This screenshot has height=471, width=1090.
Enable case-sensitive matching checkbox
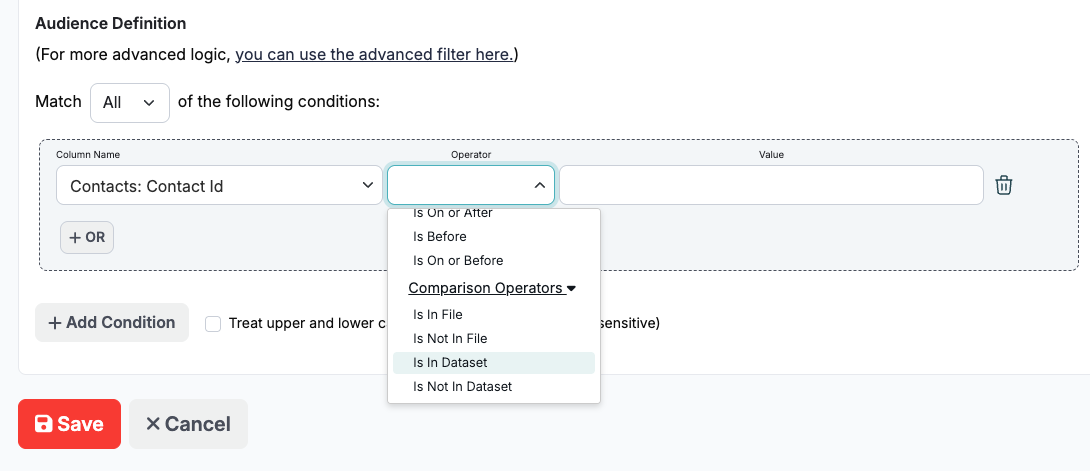click(x=213, y=323)
